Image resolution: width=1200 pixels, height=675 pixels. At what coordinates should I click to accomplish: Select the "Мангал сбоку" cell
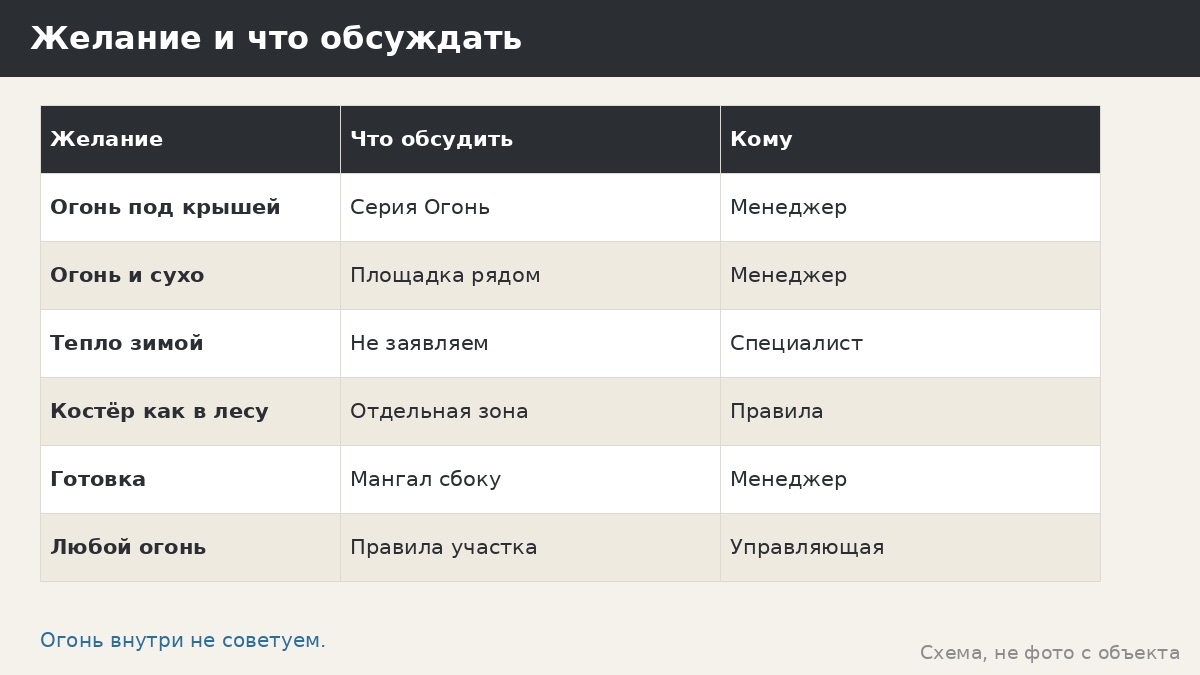coord(530,479)
